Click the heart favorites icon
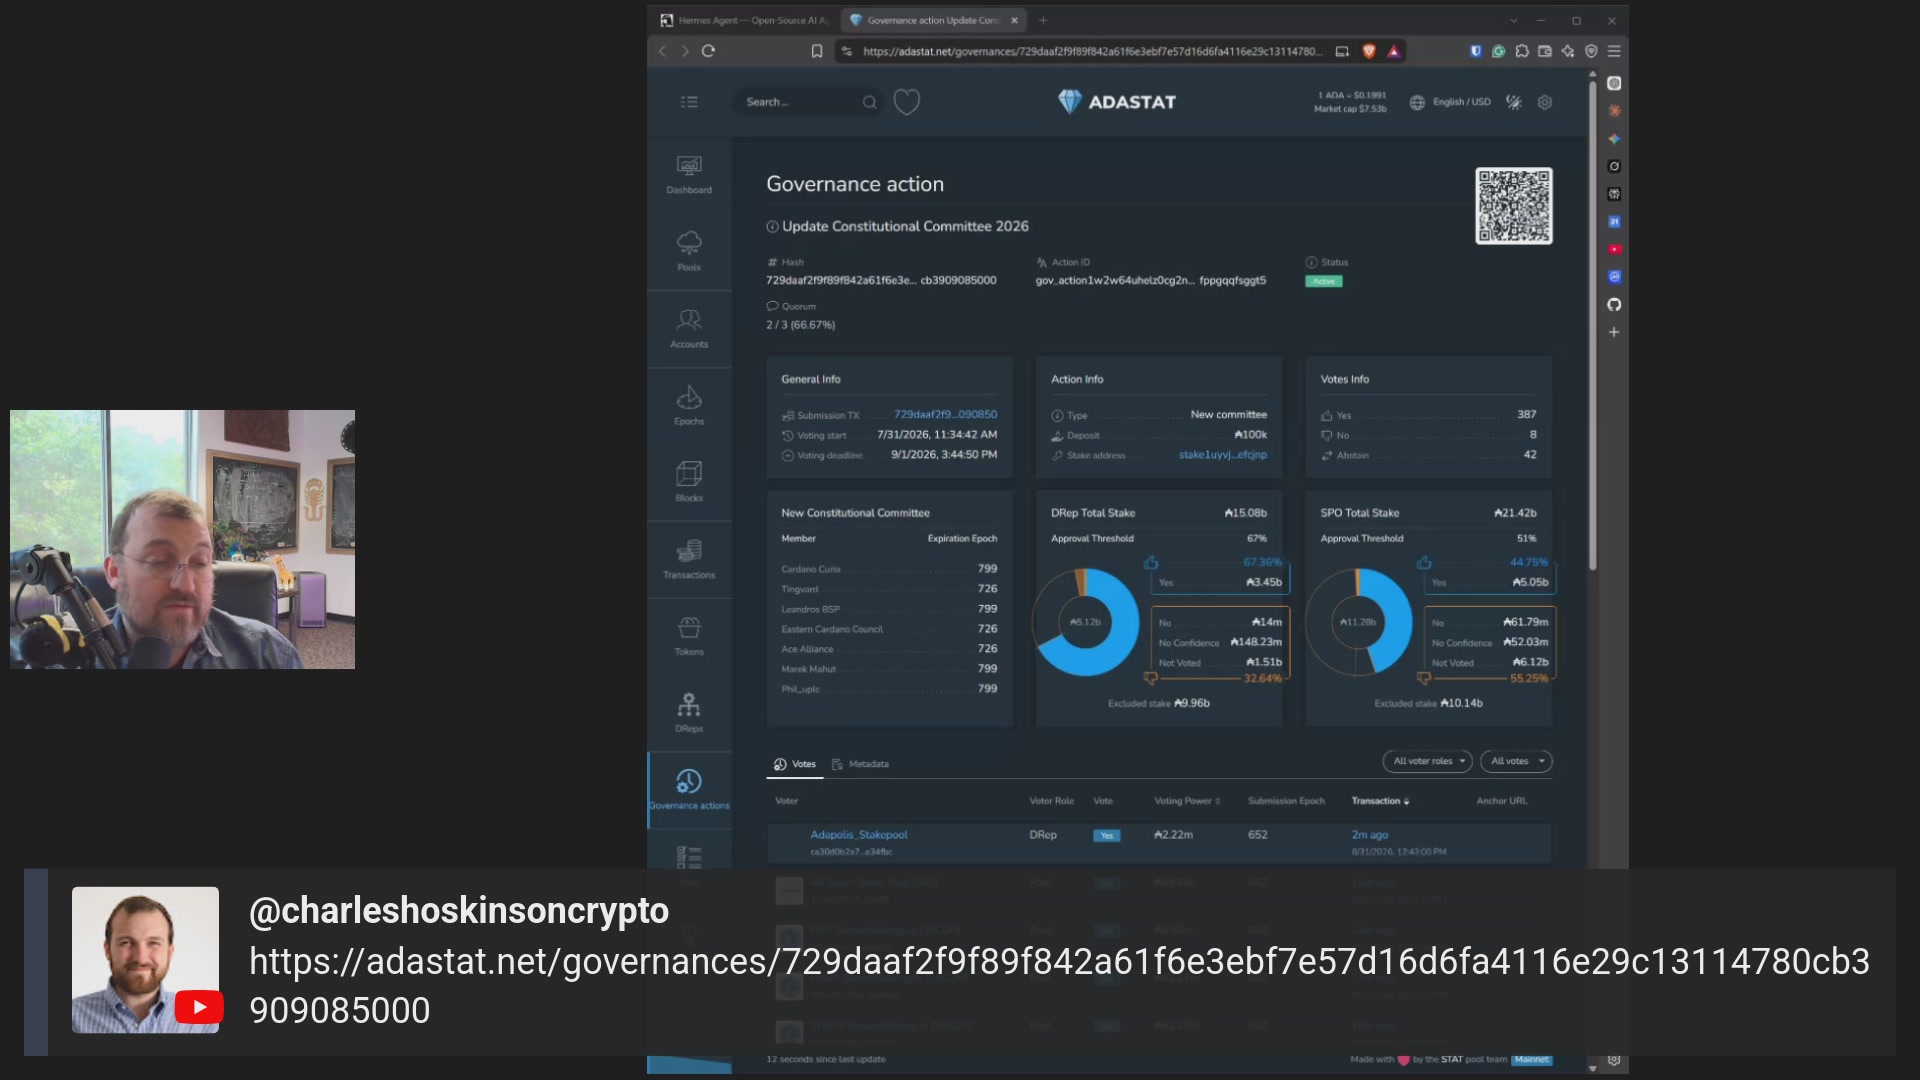This screenshot has height=1080, width=1920. click(x=906, y=102)
